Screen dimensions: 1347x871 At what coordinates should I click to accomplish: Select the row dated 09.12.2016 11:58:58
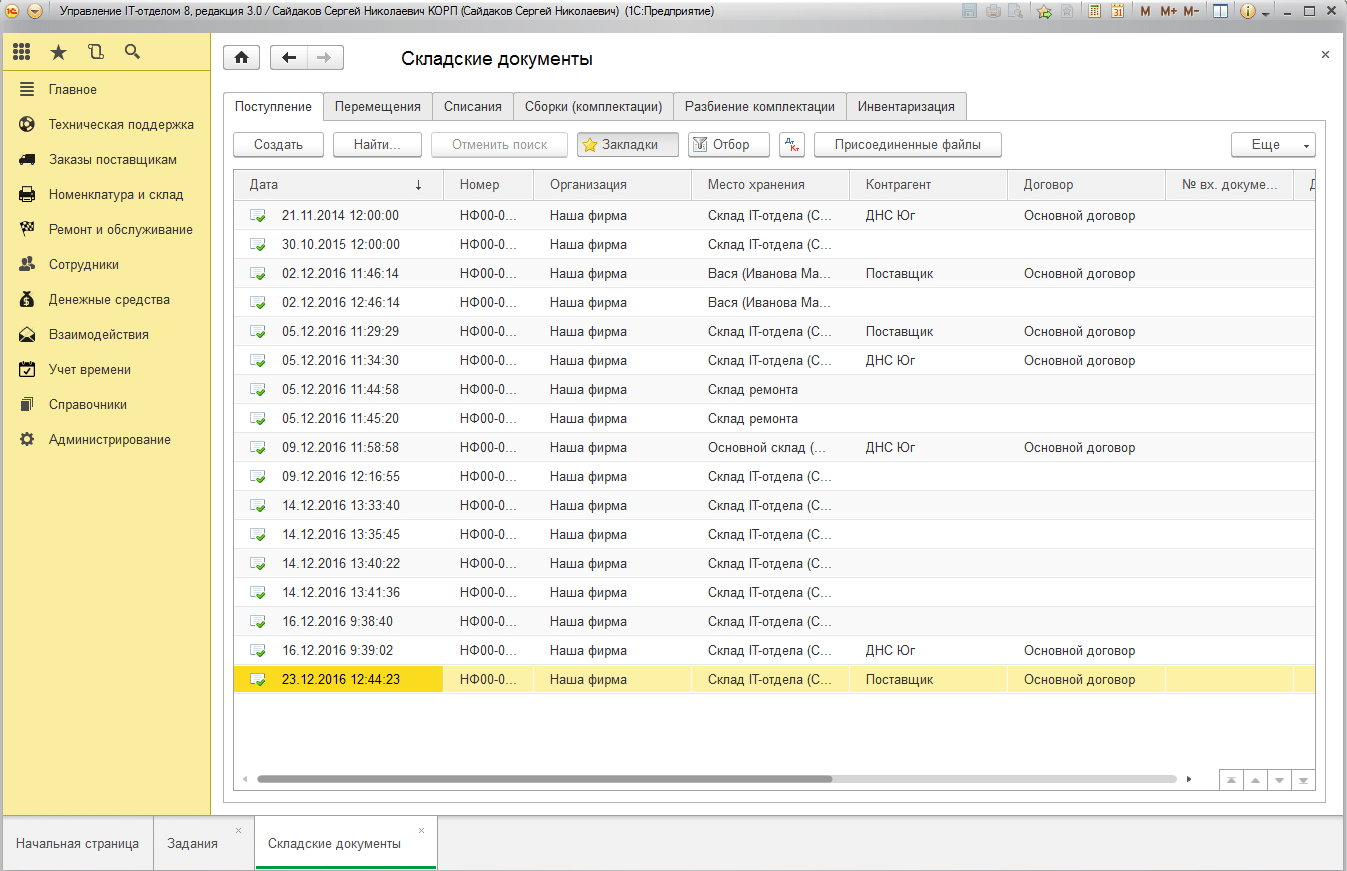tap(340, 448)
